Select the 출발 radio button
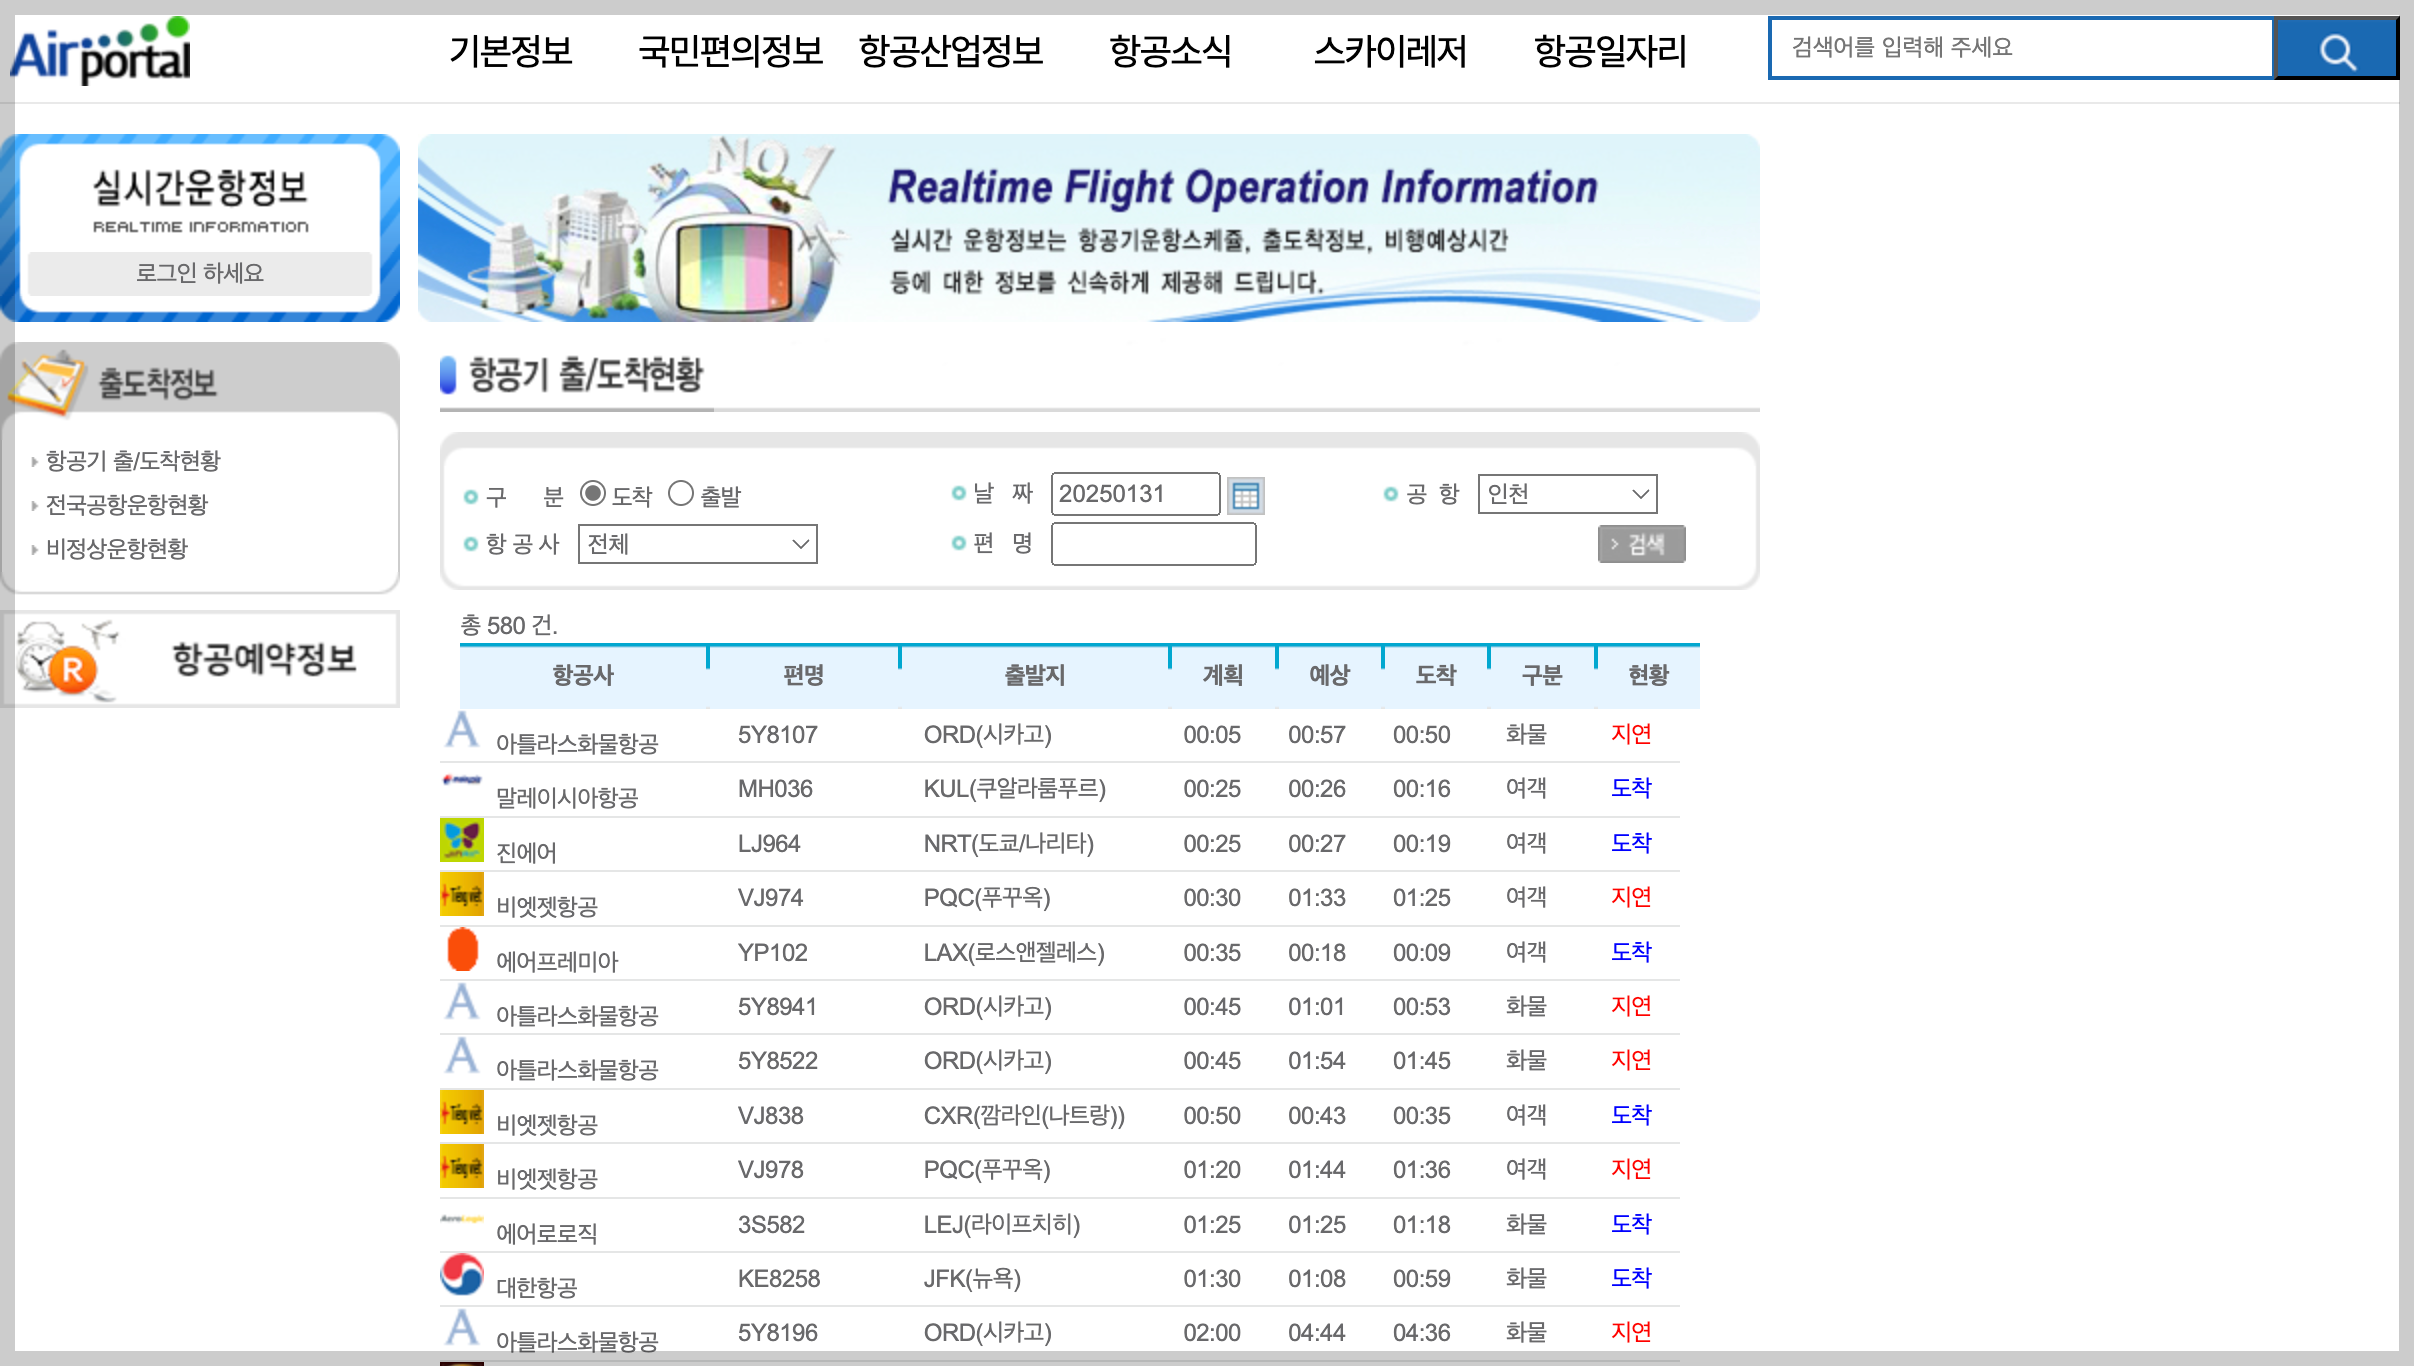 click(680, 494)
